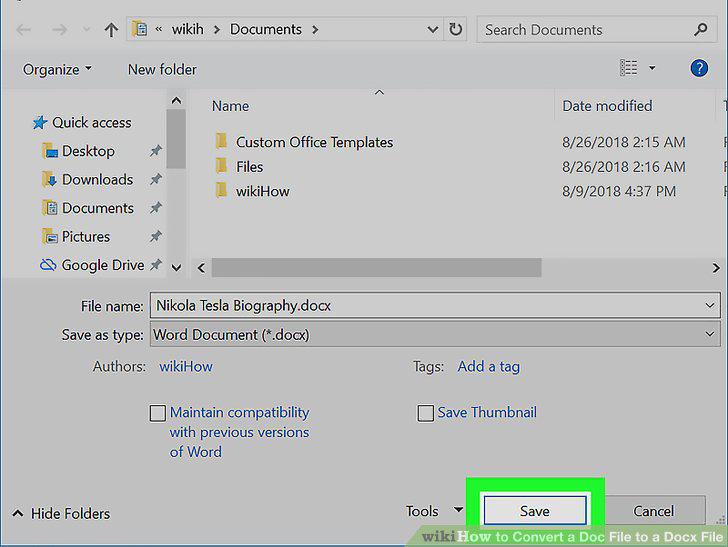Viewport: 728px width, 547px height.
Task: Open the File name dropdown arrow
Action: pos(709,306)
